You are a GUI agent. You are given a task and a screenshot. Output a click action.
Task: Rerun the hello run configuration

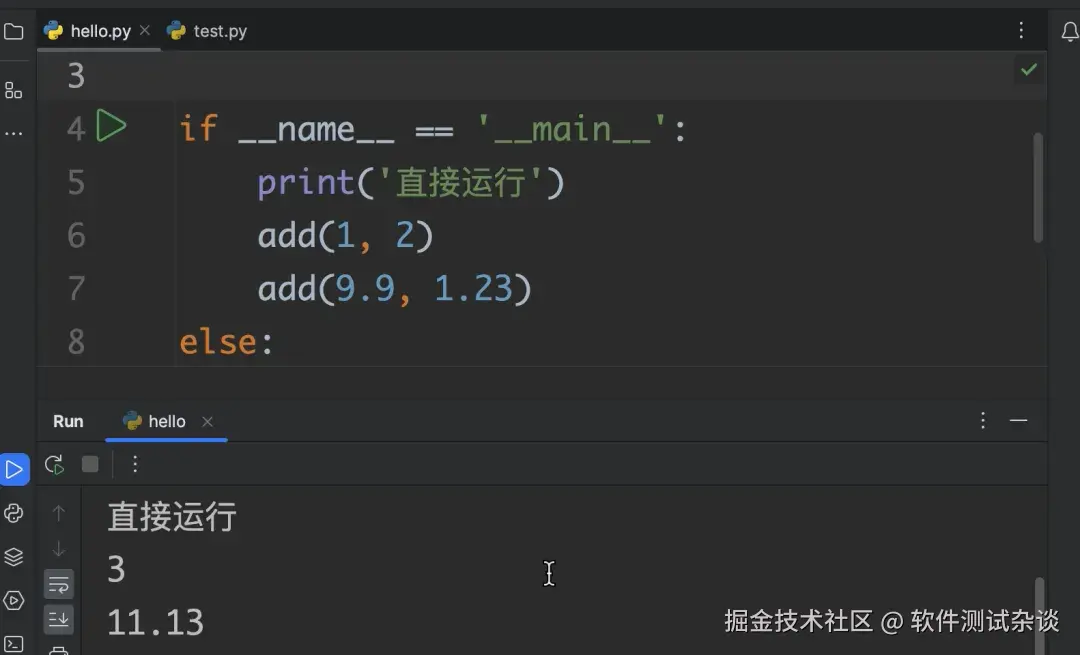point(55,463)
